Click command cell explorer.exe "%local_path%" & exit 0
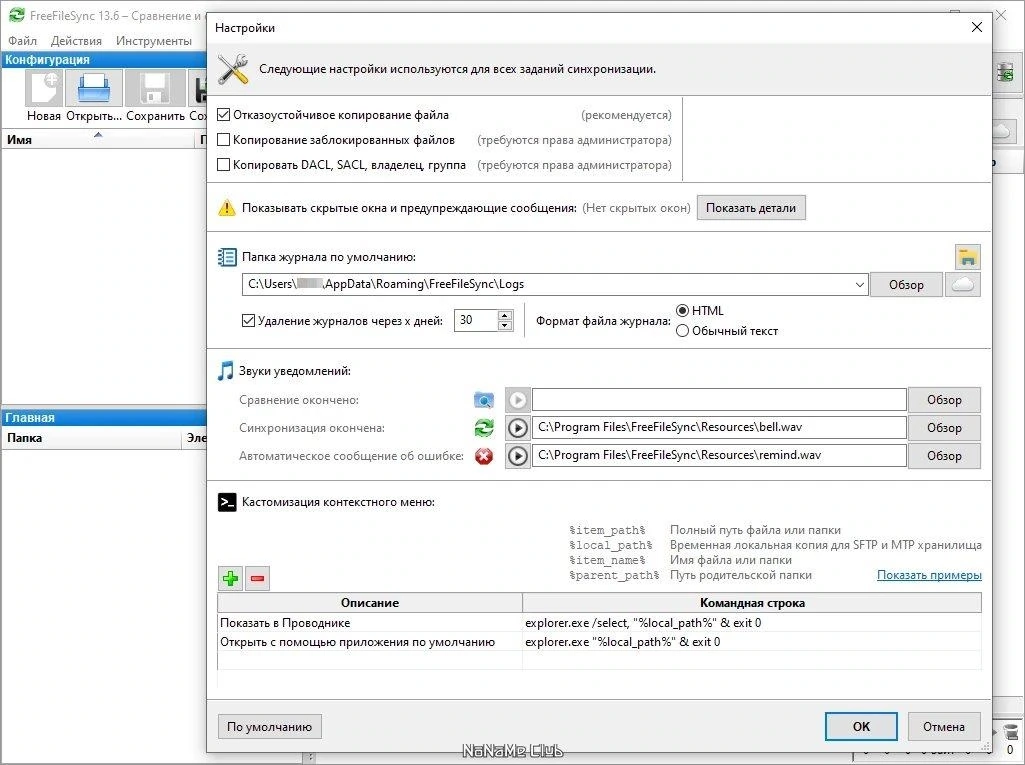The height and width of the screenshot is (765, 1025). 752,641
